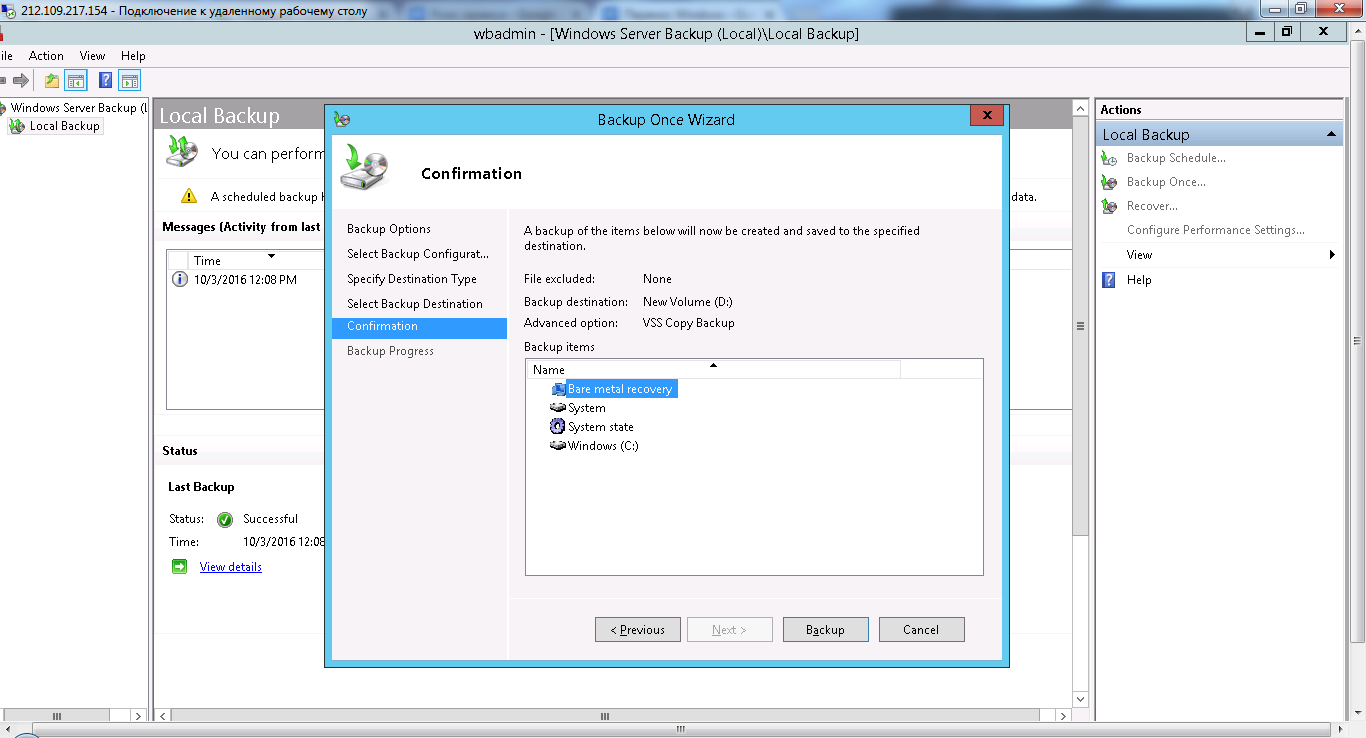Toggle Show/Hide Action Pane toolbar icon

[130, 80]
